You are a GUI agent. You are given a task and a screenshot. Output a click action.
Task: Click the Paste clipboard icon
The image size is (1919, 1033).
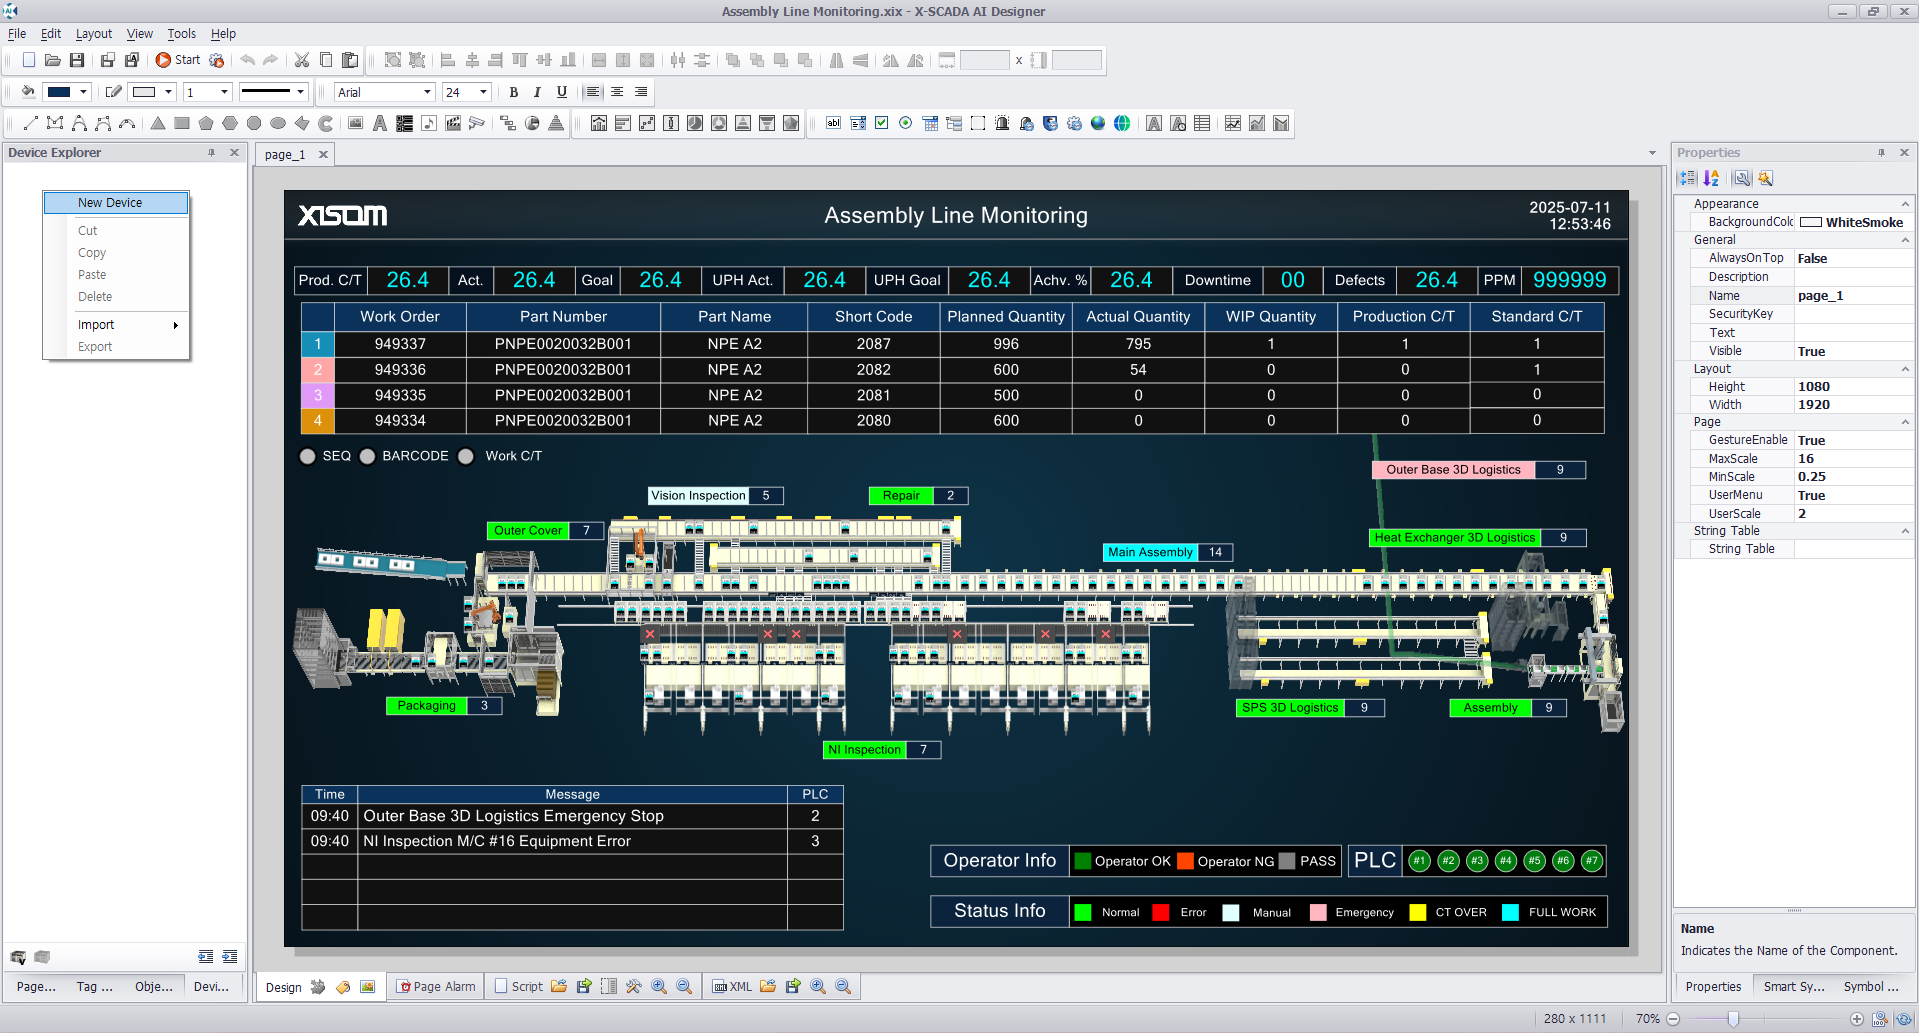[350, 60]
